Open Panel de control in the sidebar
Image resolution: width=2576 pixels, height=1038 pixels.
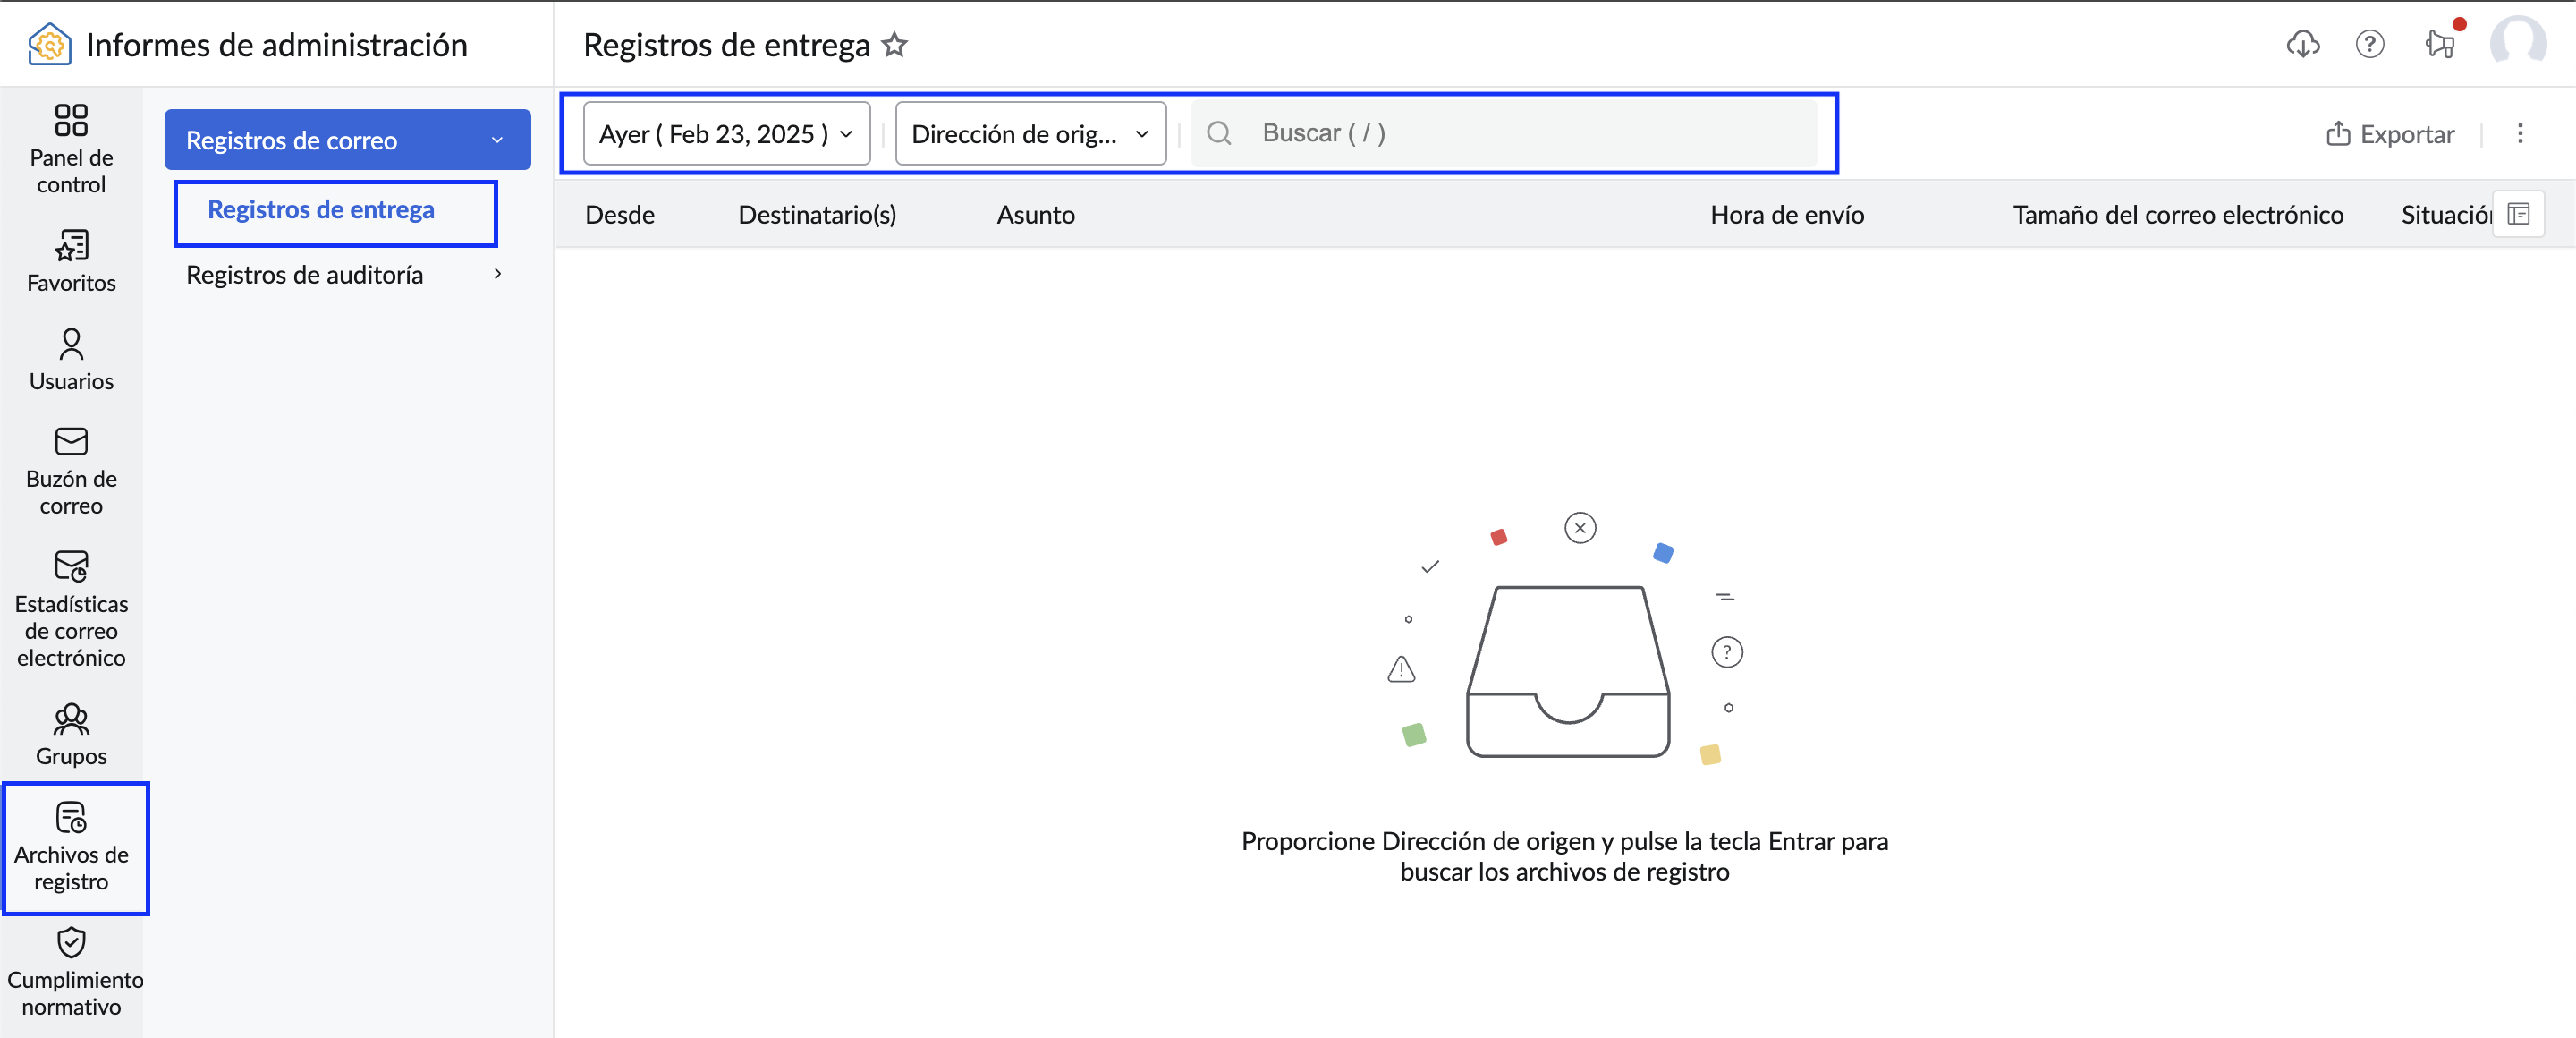click(x=71, y=149)
